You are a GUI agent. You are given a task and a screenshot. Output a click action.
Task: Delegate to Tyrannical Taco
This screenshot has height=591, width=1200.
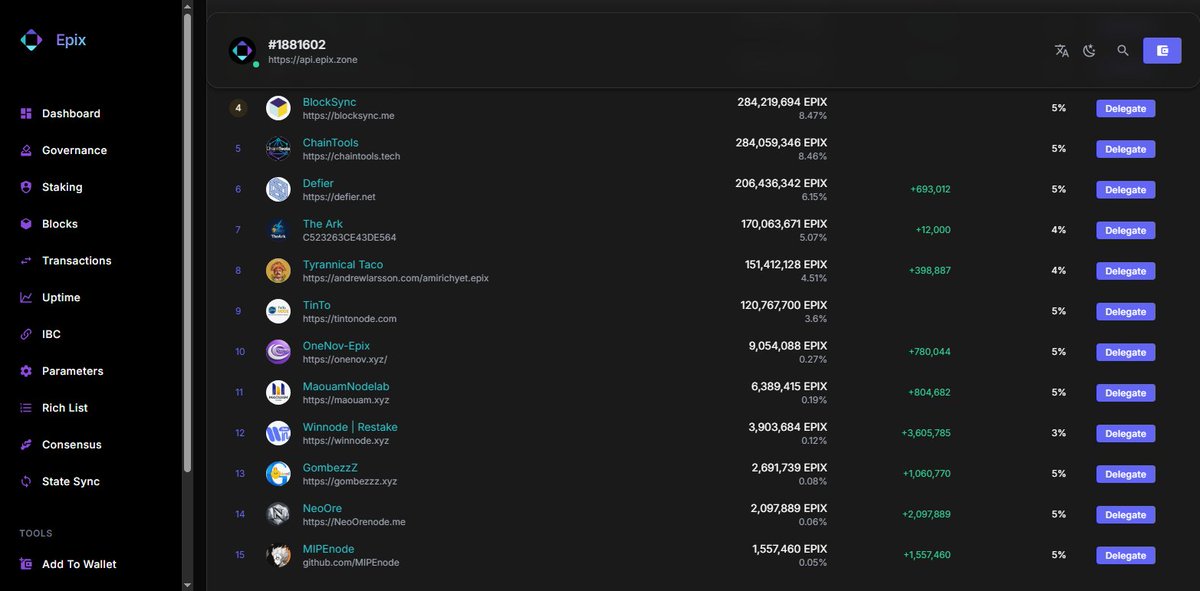click(1125, 271)
